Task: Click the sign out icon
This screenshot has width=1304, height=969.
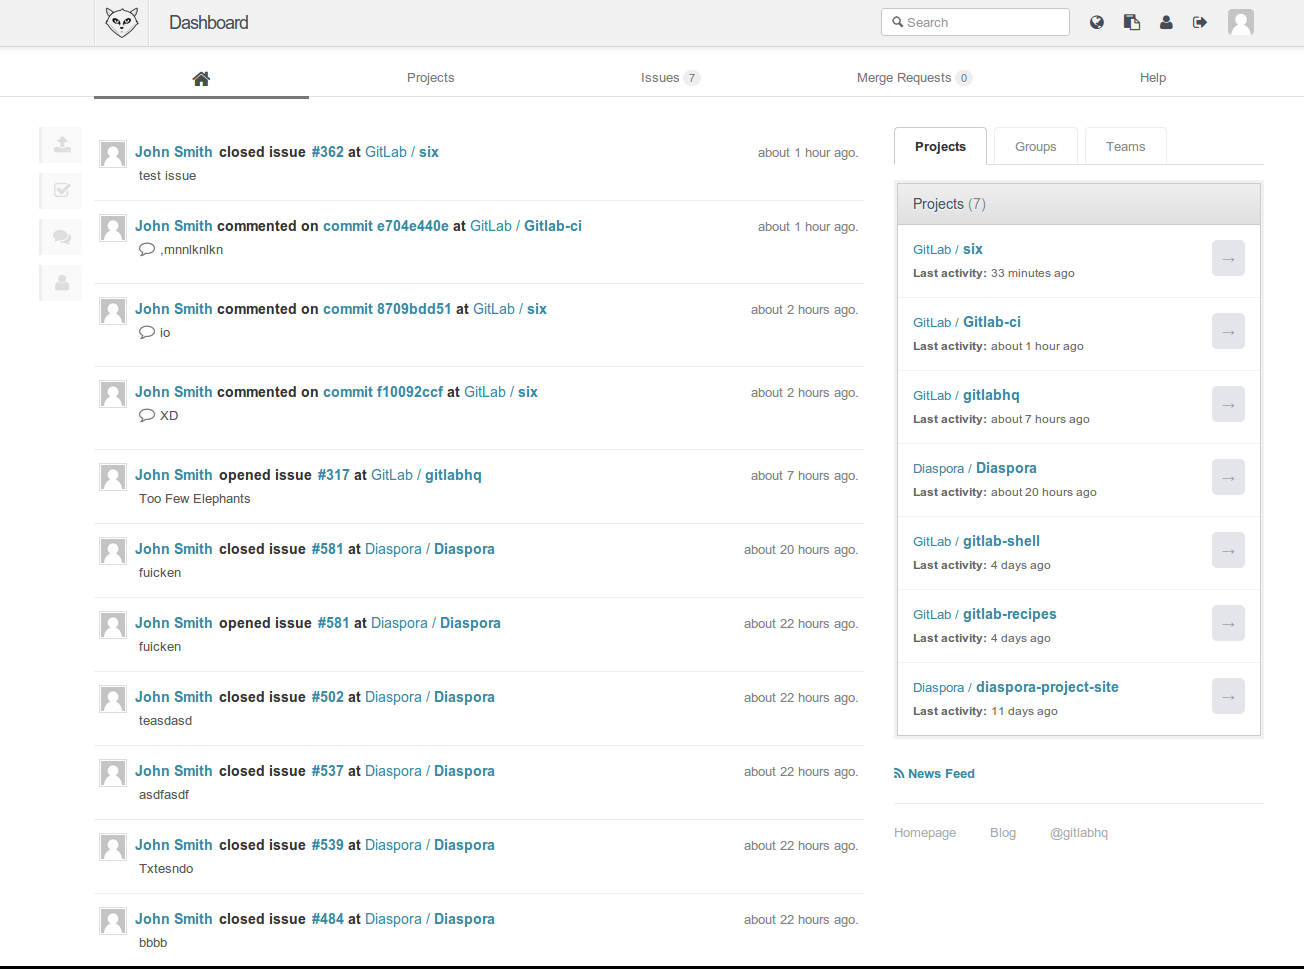Action: tap(1200, 22)
